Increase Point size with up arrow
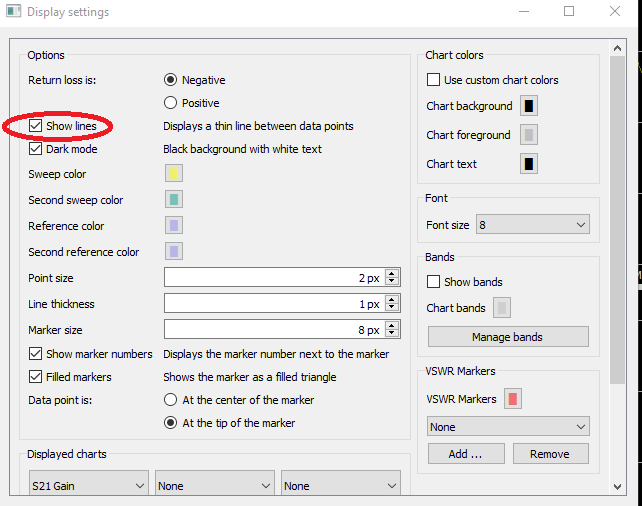The height and width of the screenshot is (506, 642). pyautogui.click(x=392, y=274)
